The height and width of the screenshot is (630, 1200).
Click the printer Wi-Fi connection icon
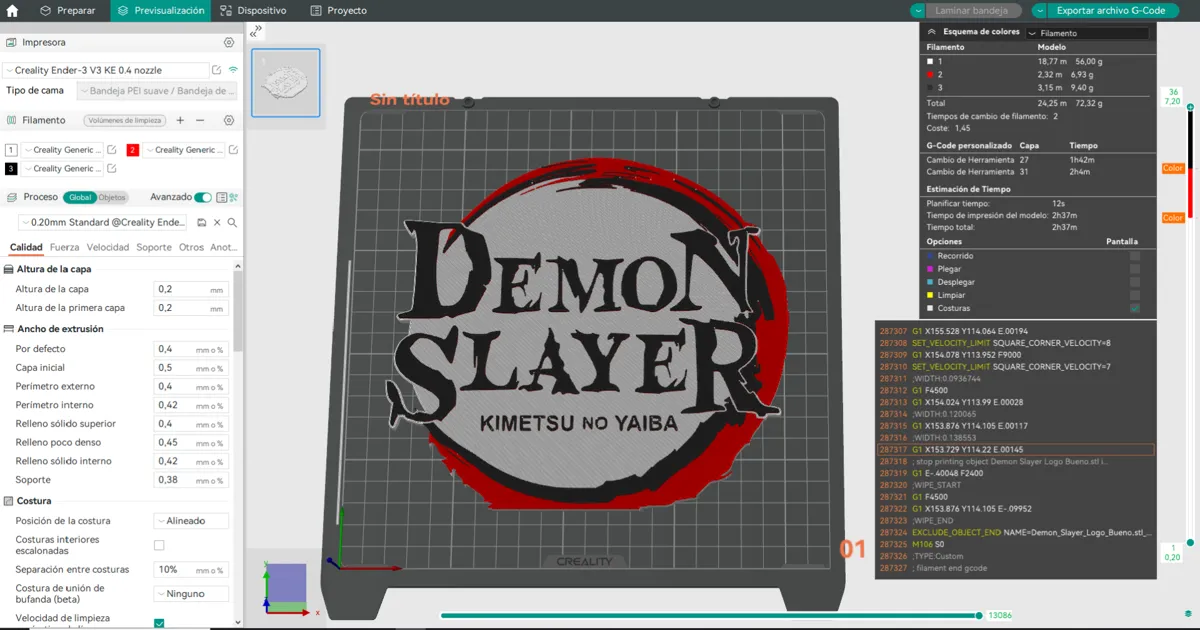click(x=233, y=70)
